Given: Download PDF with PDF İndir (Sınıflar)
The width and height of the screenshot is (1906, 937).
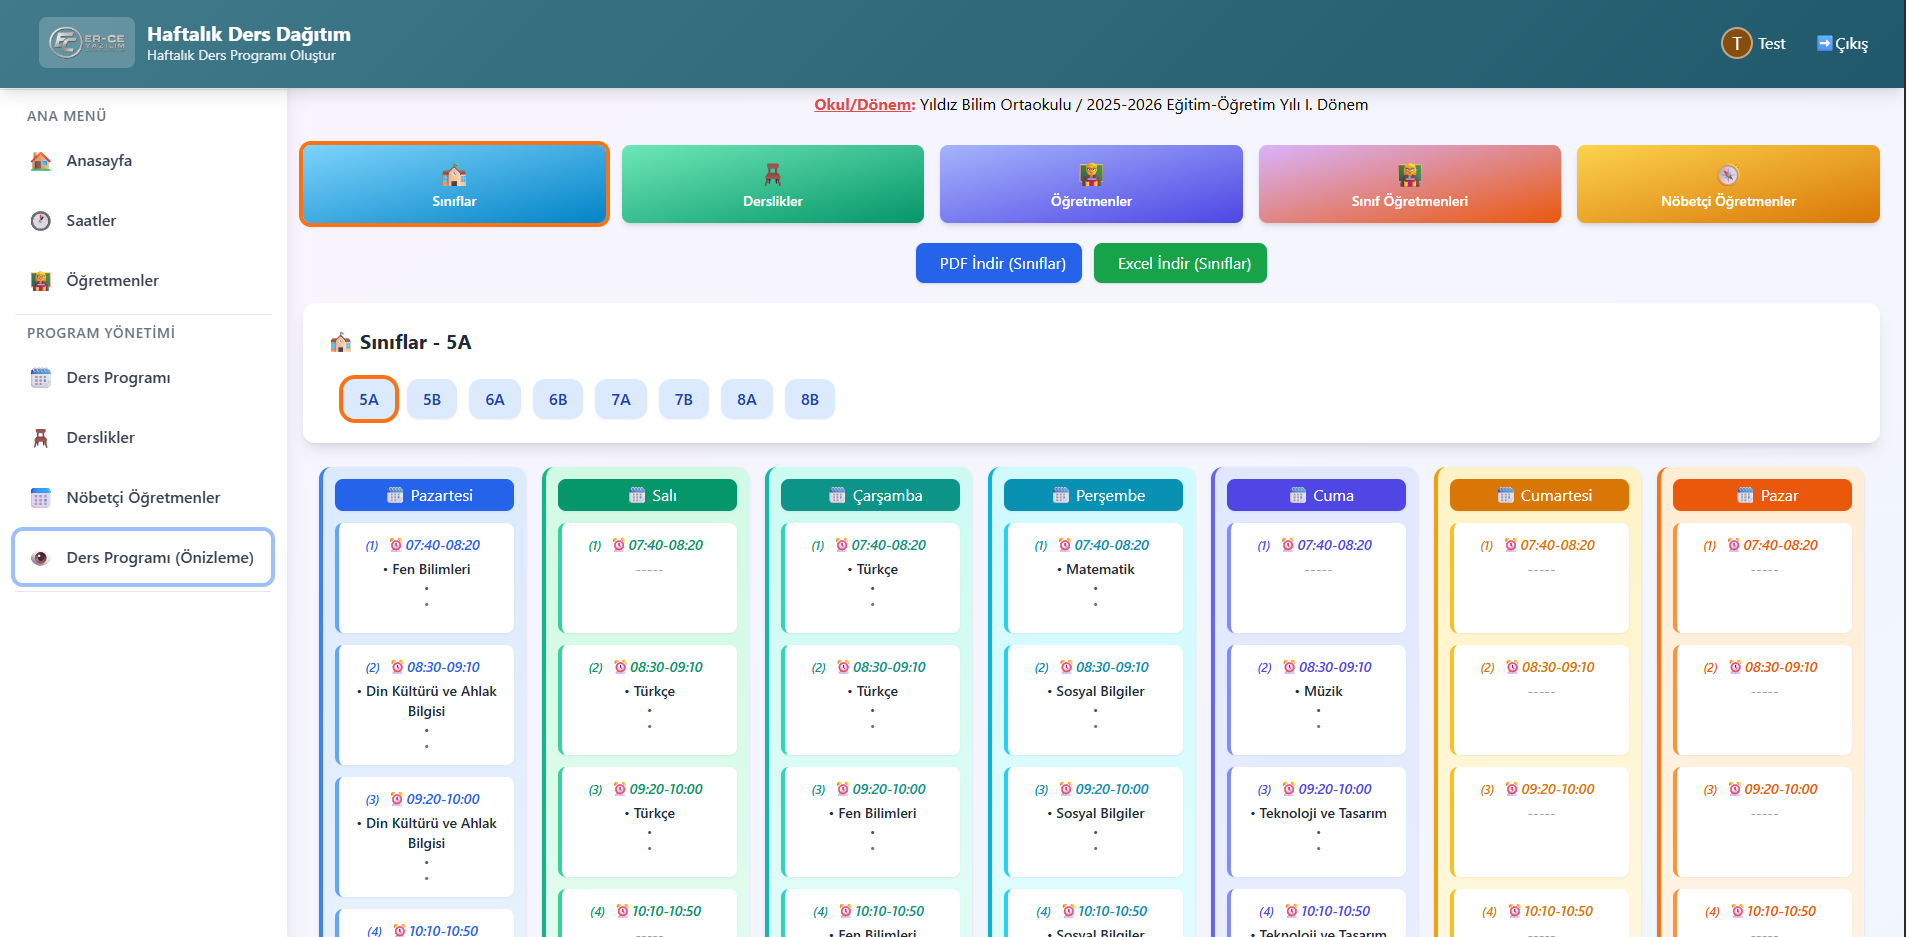Looking at the screenshot, I should [x=998, y=263].
